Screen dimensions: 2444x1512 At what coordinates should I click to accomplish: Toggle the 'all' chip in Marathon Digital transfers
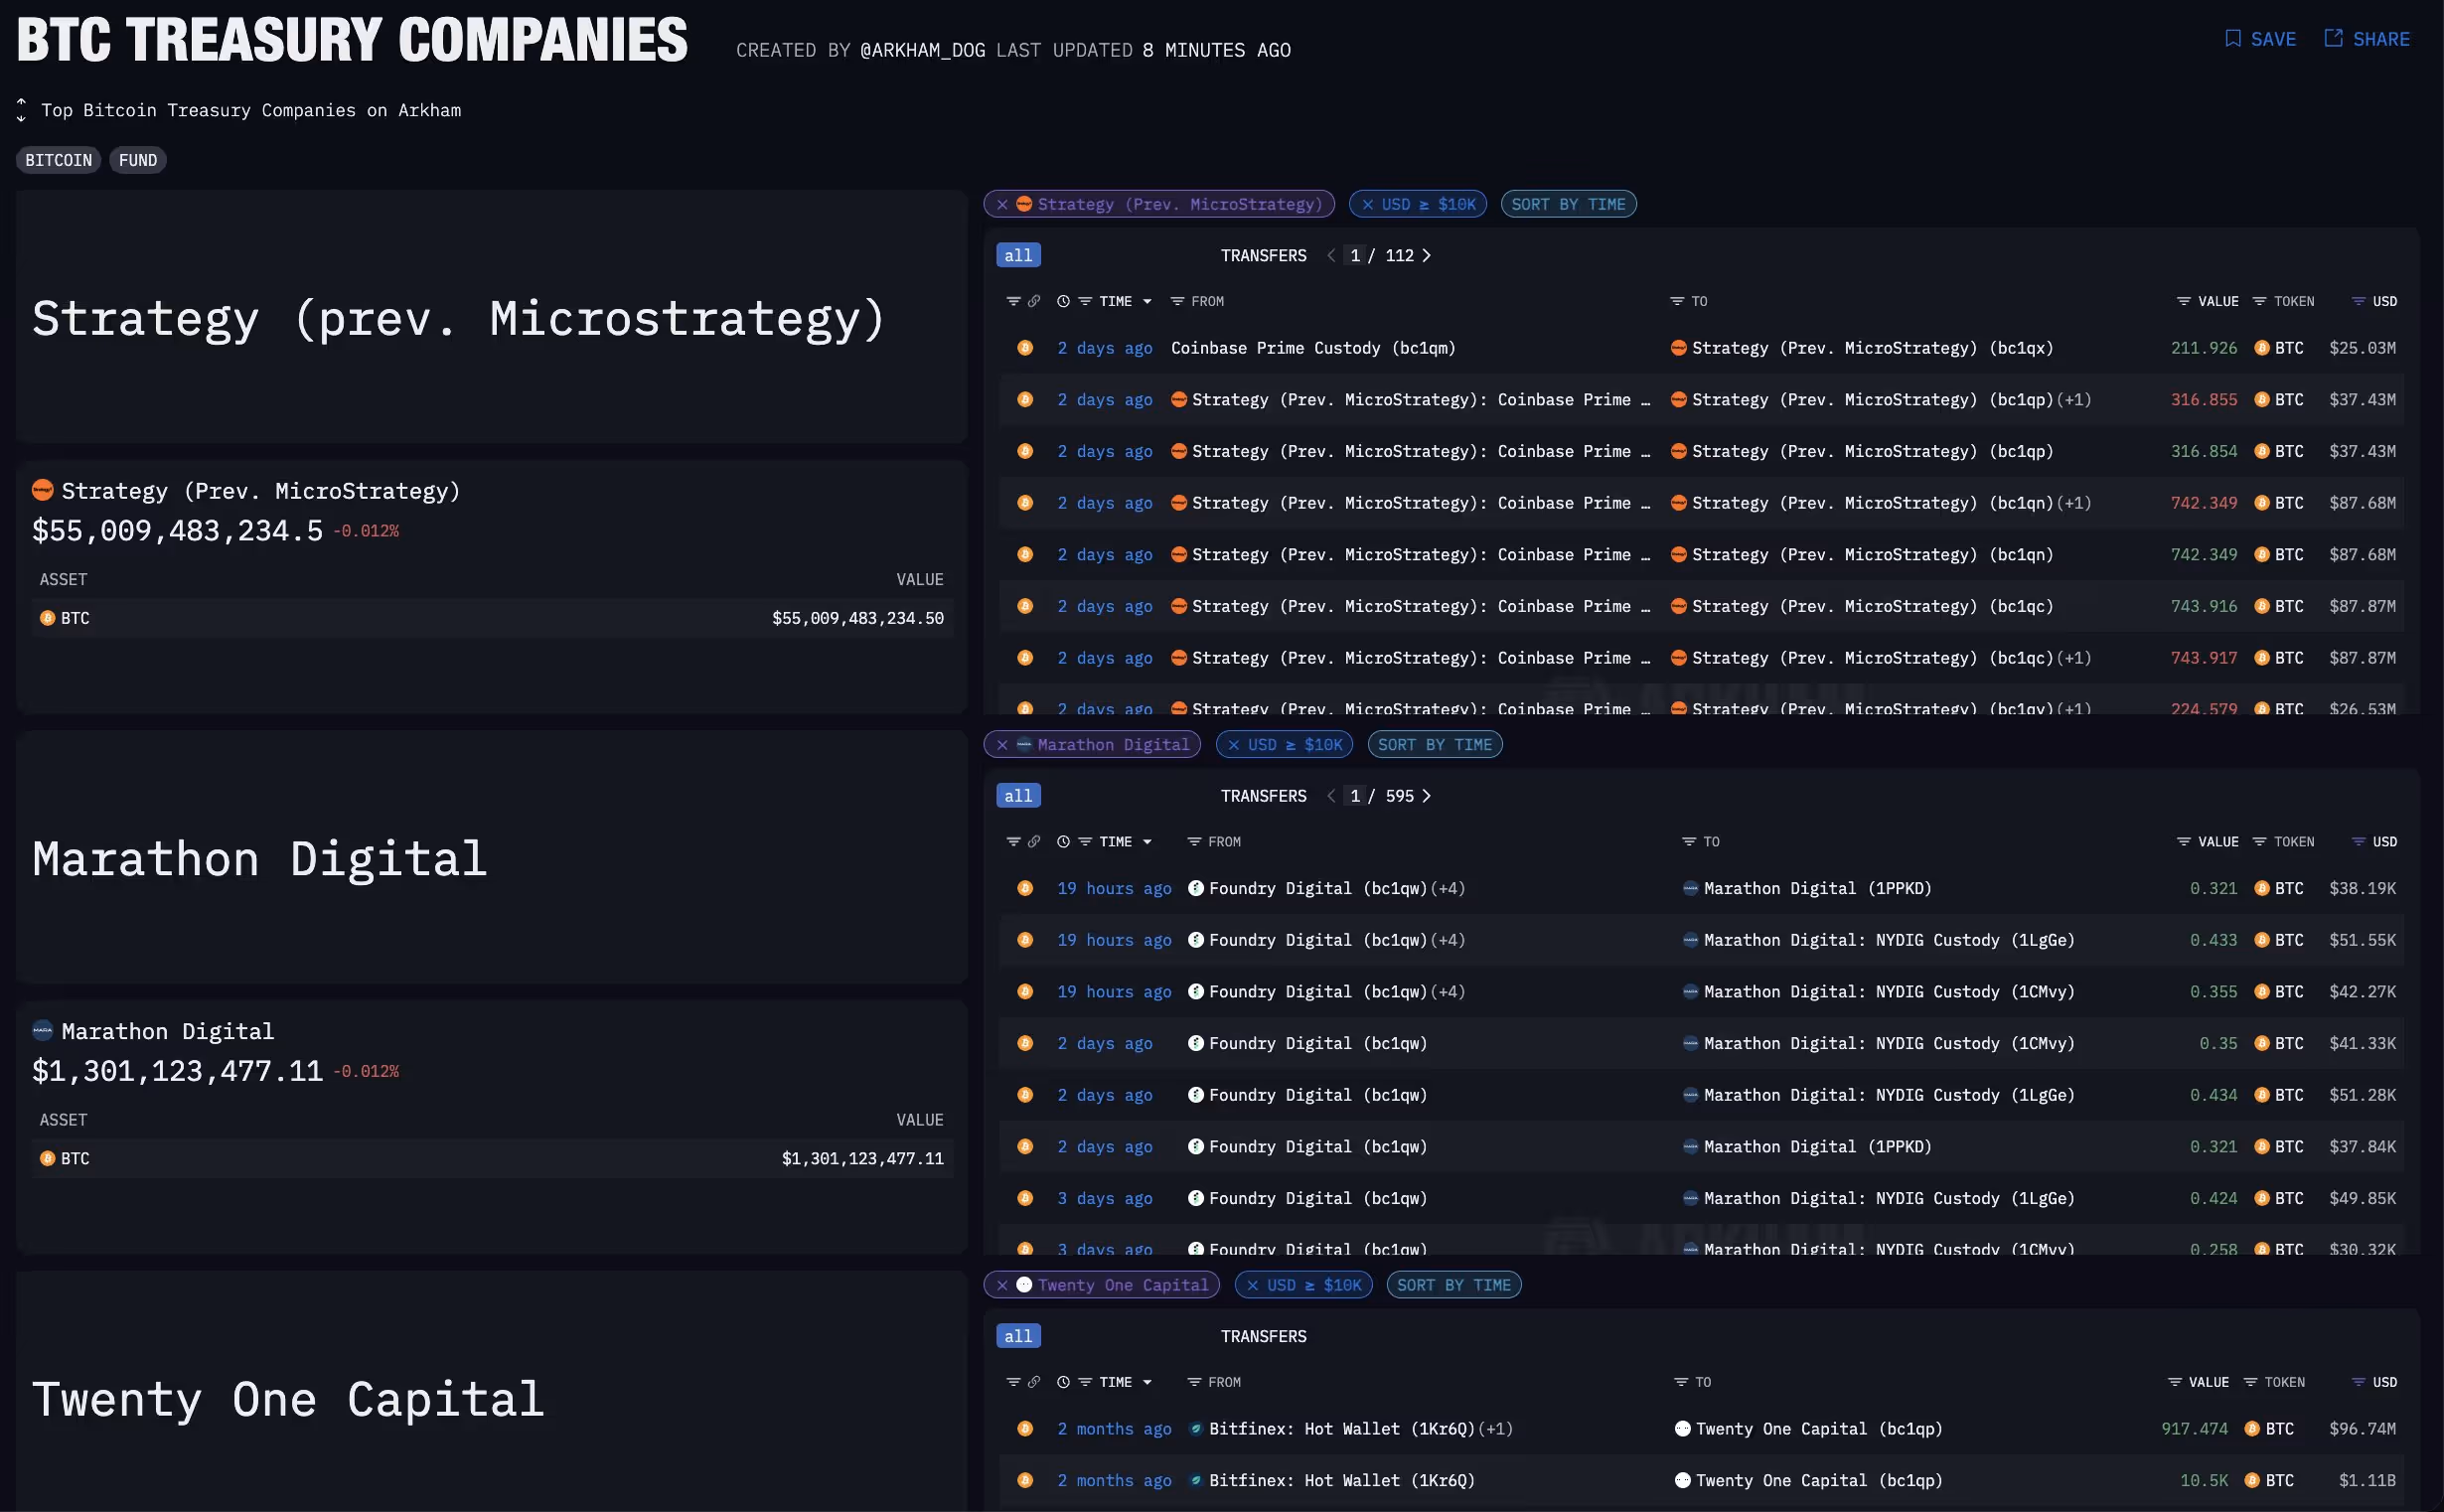tap(1018, 796)
